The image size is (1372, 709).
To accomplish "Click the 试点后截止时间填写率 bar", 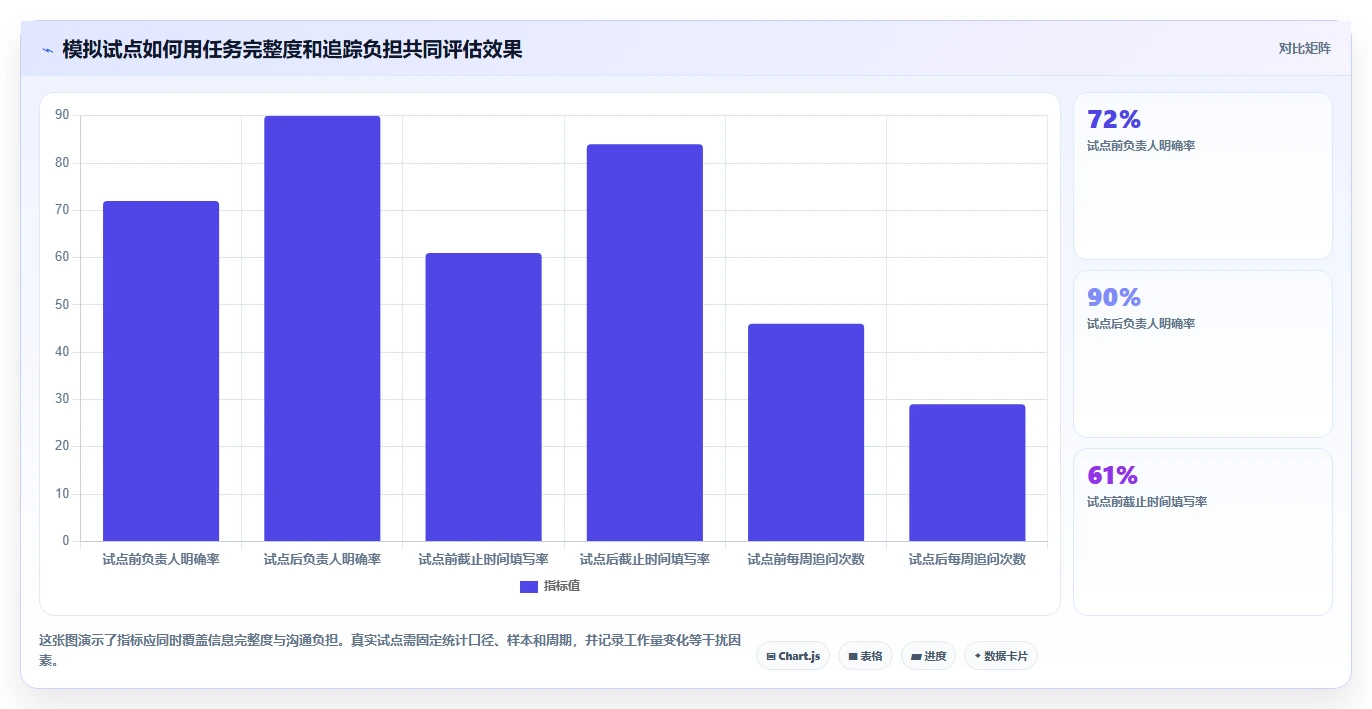I will click(x=645, y=343).
